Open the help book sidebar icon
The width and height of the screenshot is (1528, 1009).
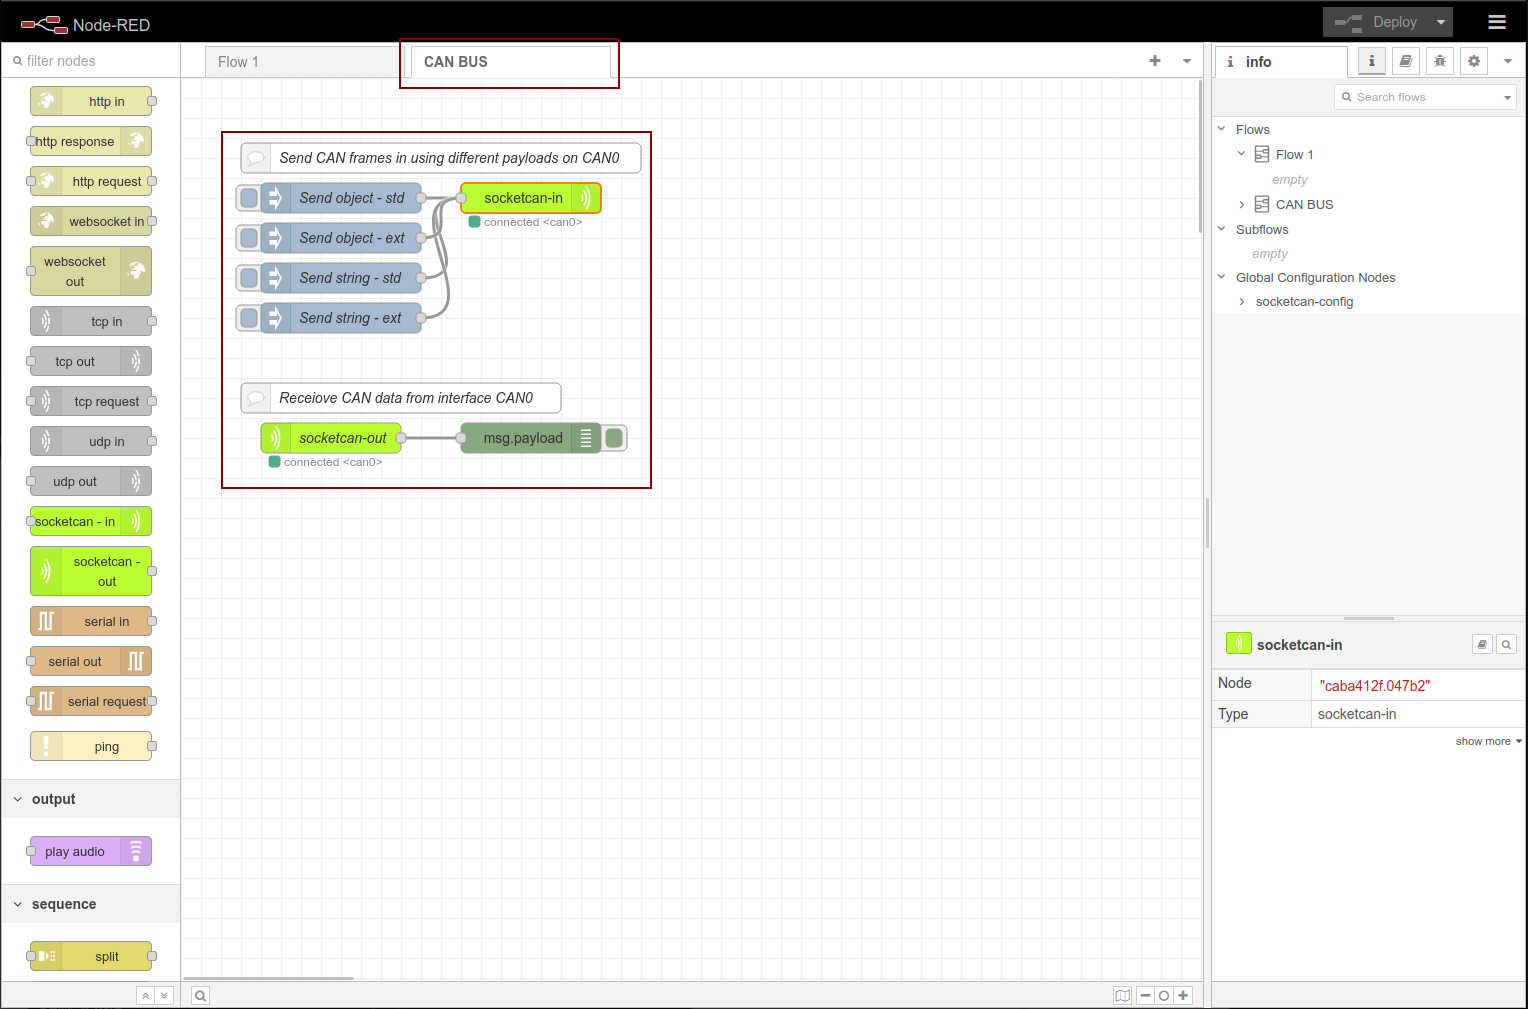pos(1405,61)
